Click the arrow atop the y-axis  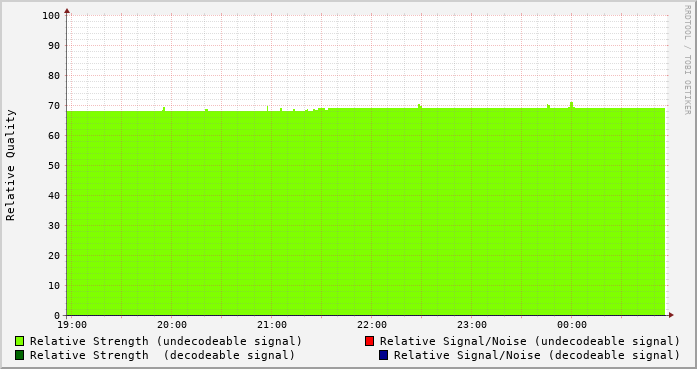point(67,11)
